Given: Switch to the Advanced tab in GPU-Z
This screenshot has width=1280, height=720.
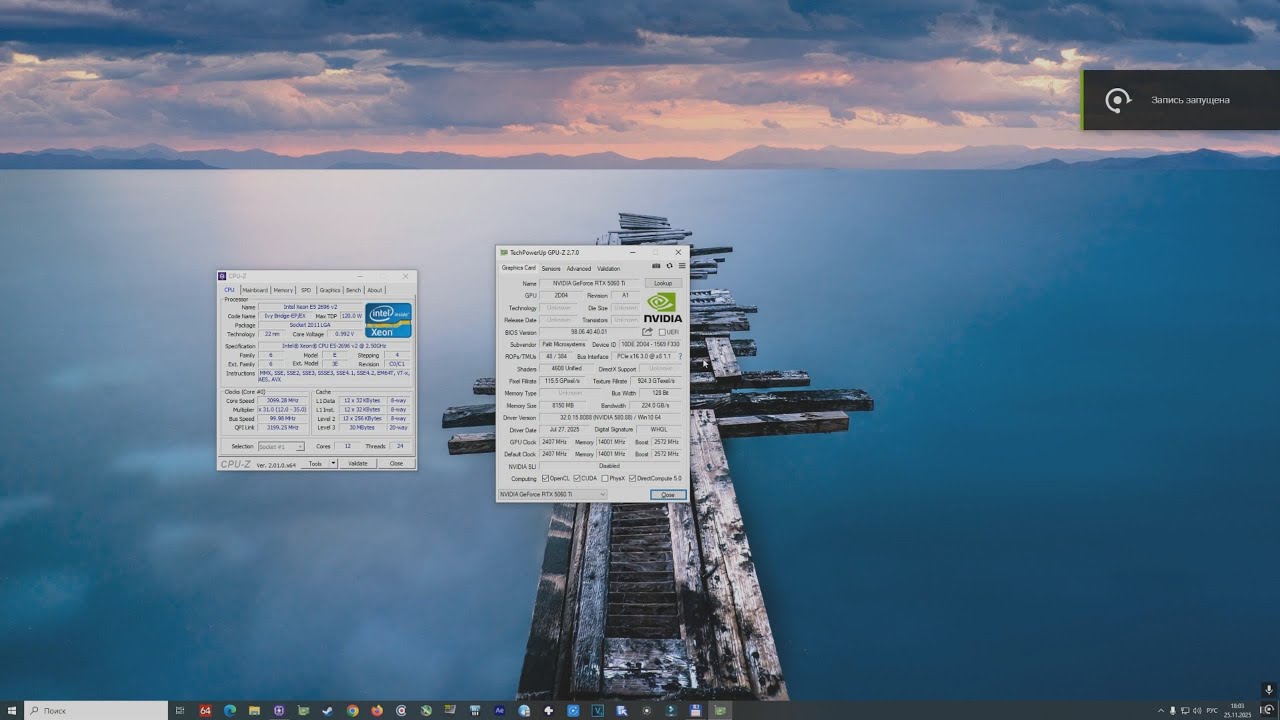Looking at the screenshot, I should click(579, 268).
